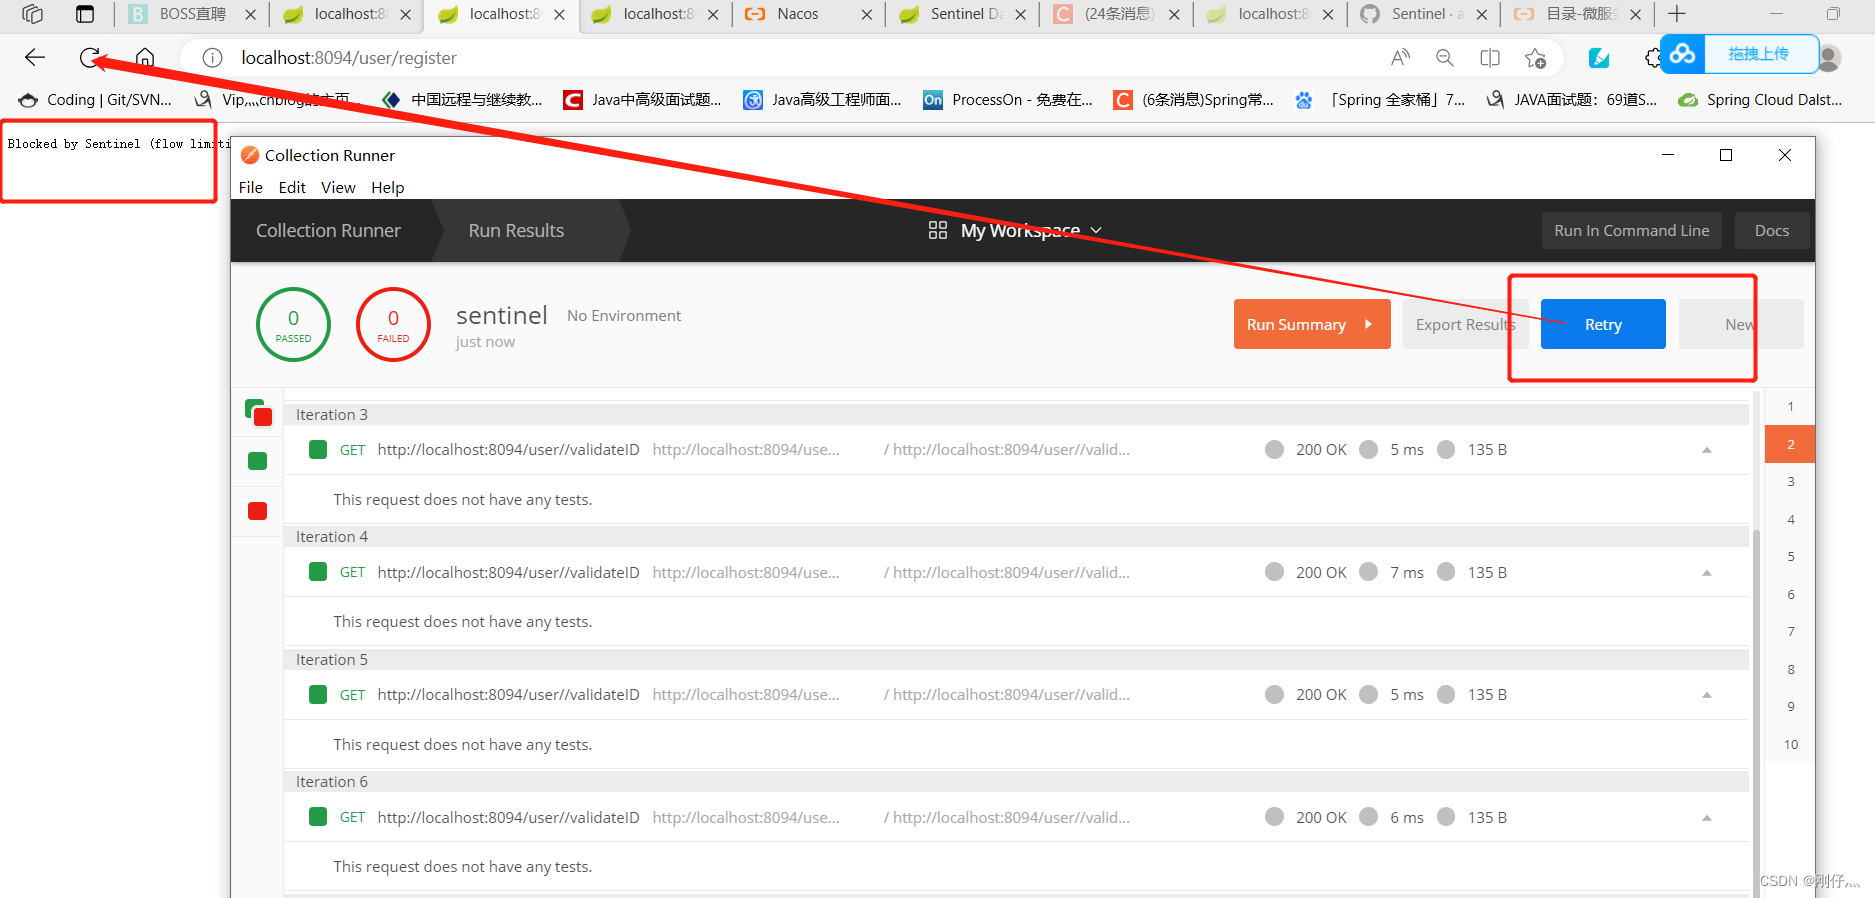The width and height of the screenshot is (1875, 898).
Task: Show all results filter icon
Action: pos(259,412)
